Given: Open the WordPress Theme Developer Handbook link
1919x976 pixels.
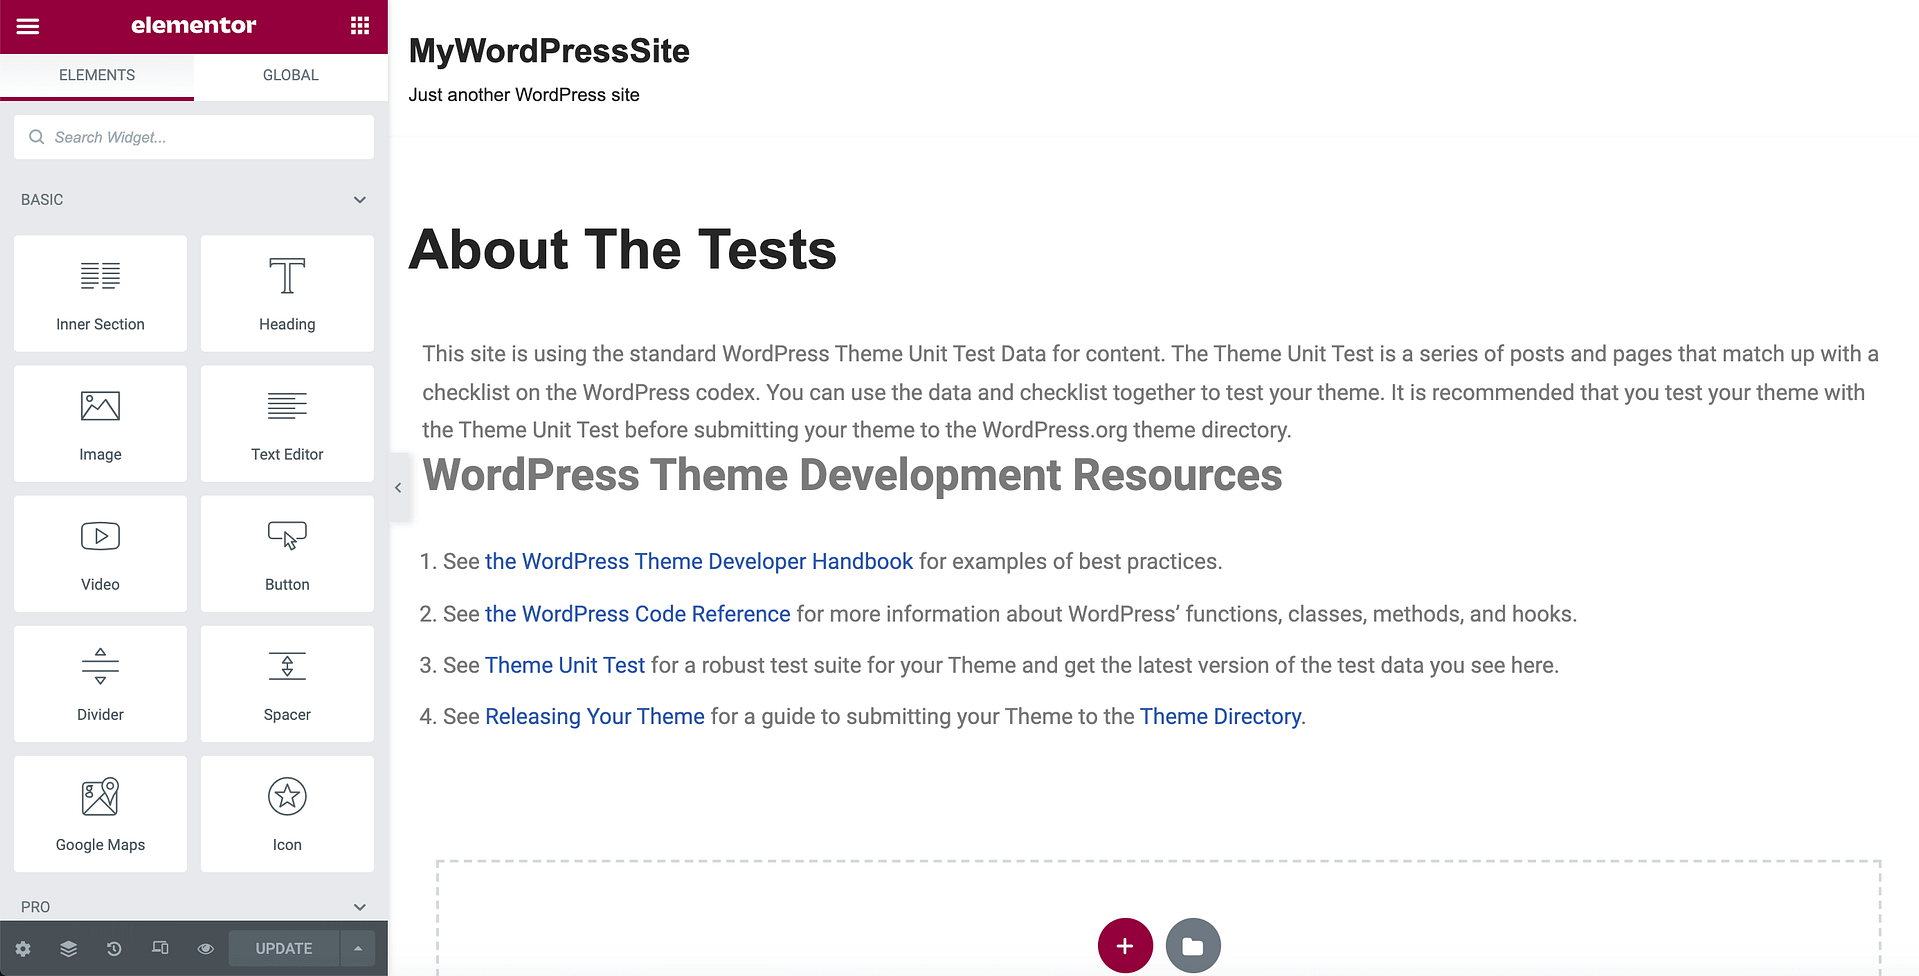Looking at the screenshot, I should point(699,561).
